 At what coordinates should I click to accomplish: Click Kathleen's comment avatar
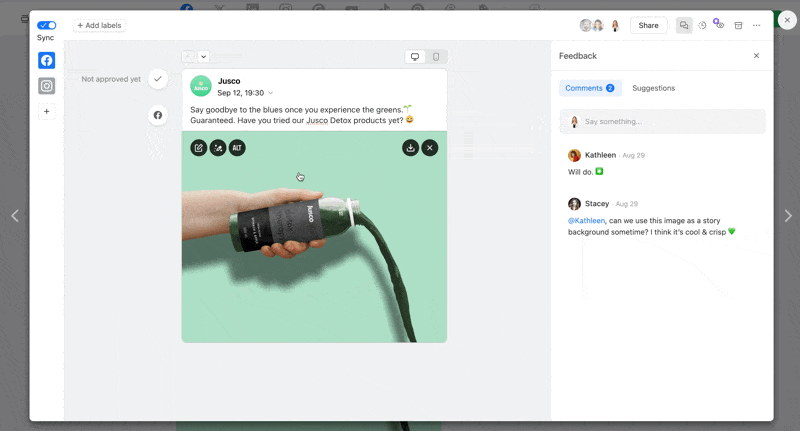click(574, 155)
